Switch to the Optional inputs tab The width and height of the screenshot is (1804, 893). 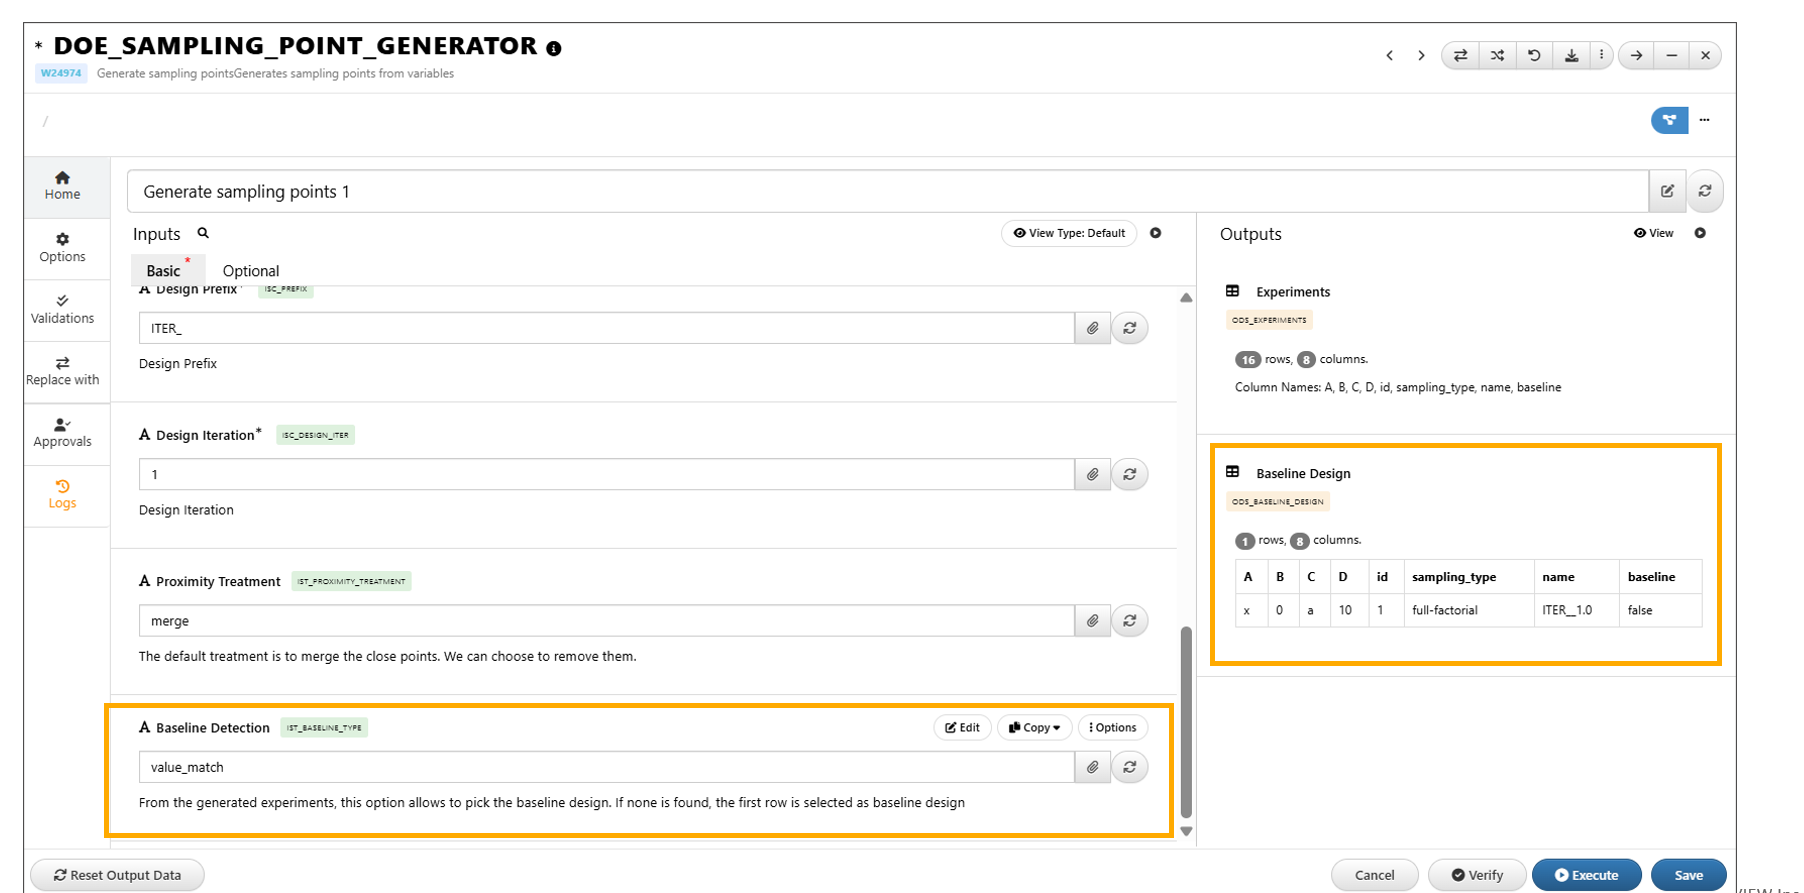click(x=250, y=271)
